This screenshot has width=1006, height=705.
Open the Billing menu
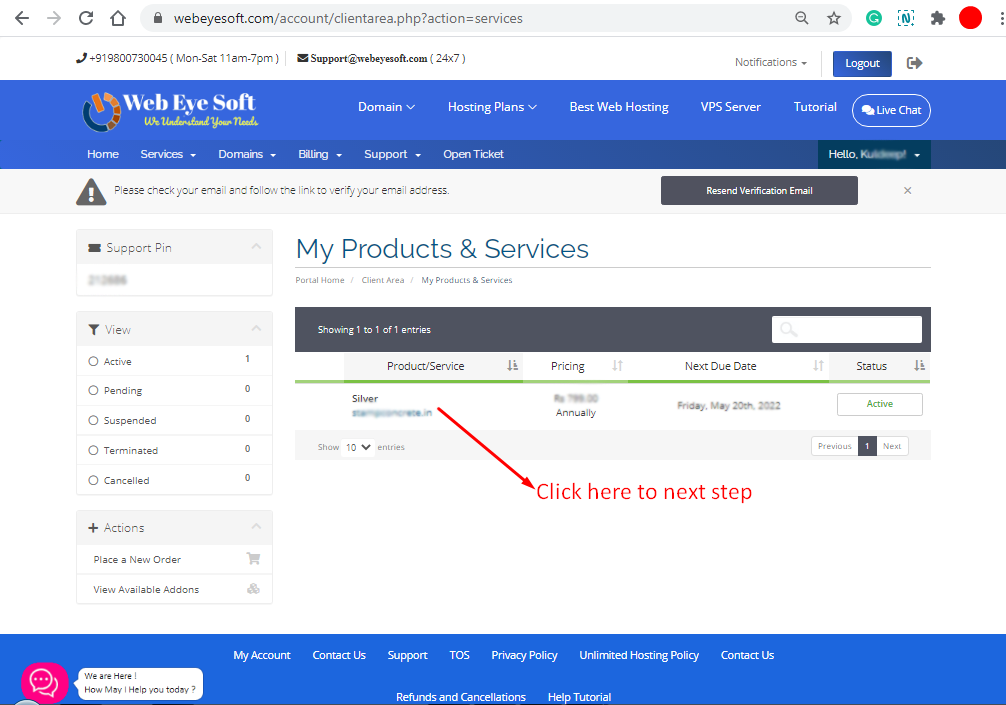[x=319, y=154]
